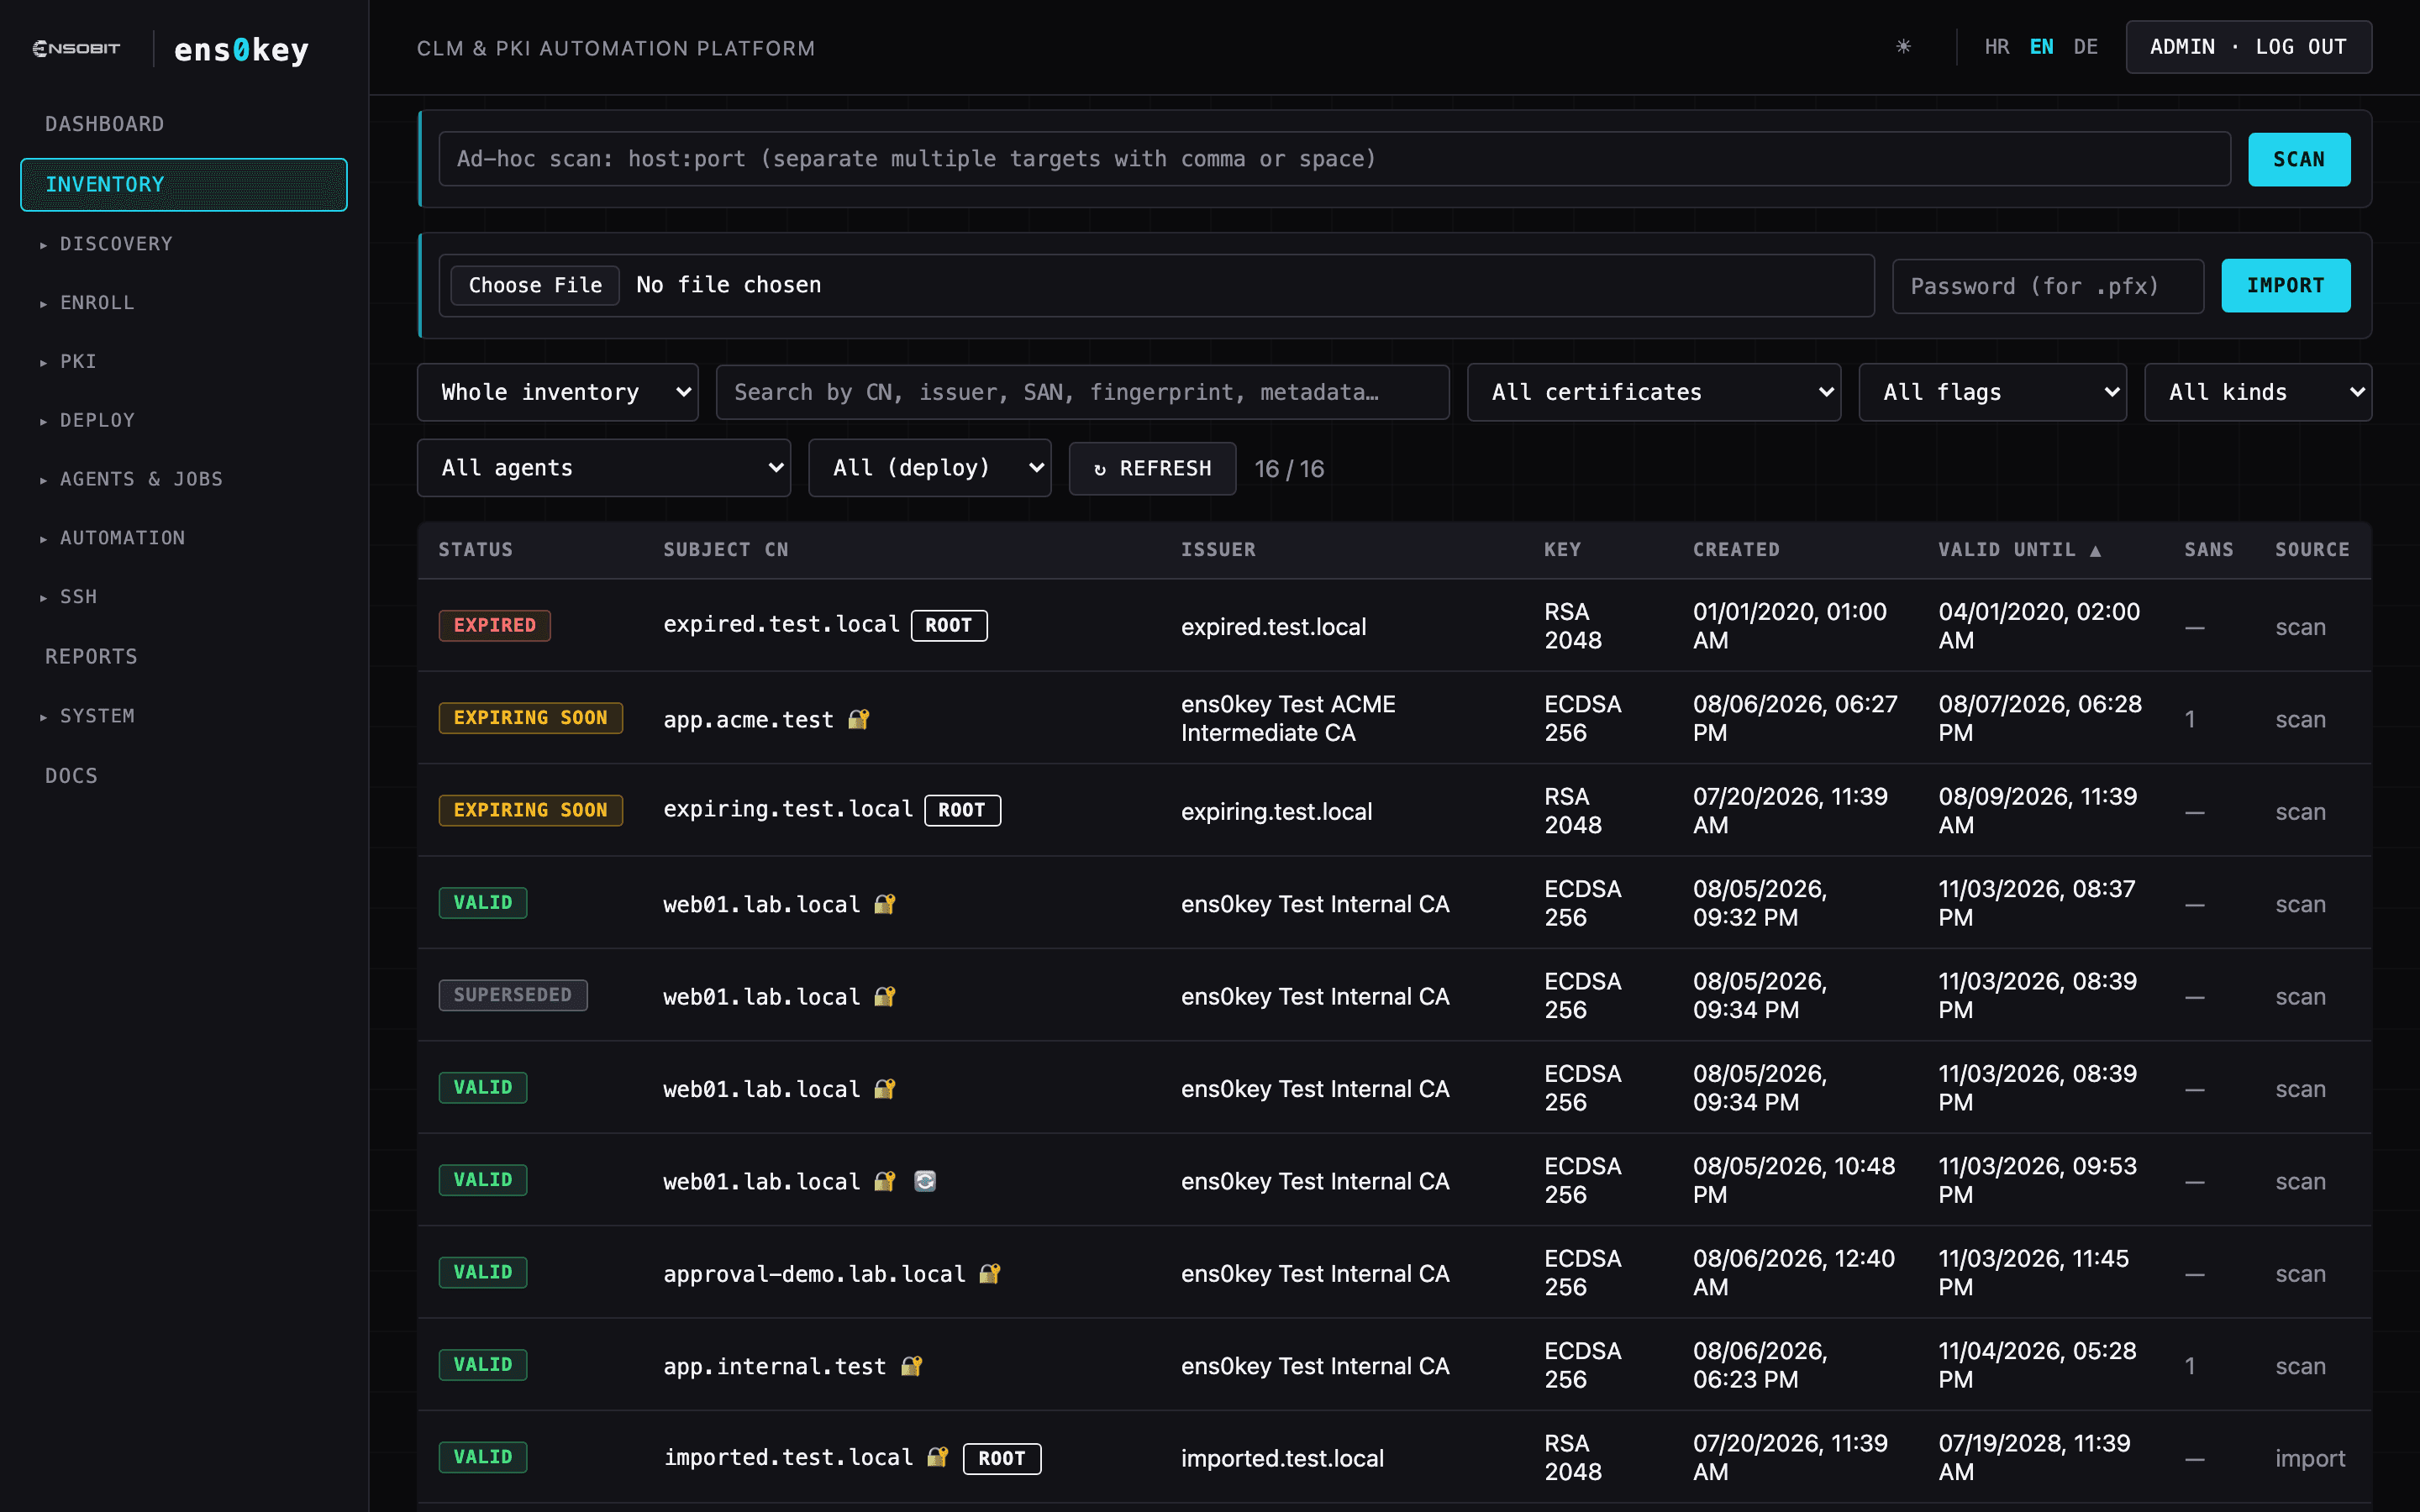This screenshot has width=2420, height=1512.
Task: Sort by Subject CN column header
Action: coord(726,550)
